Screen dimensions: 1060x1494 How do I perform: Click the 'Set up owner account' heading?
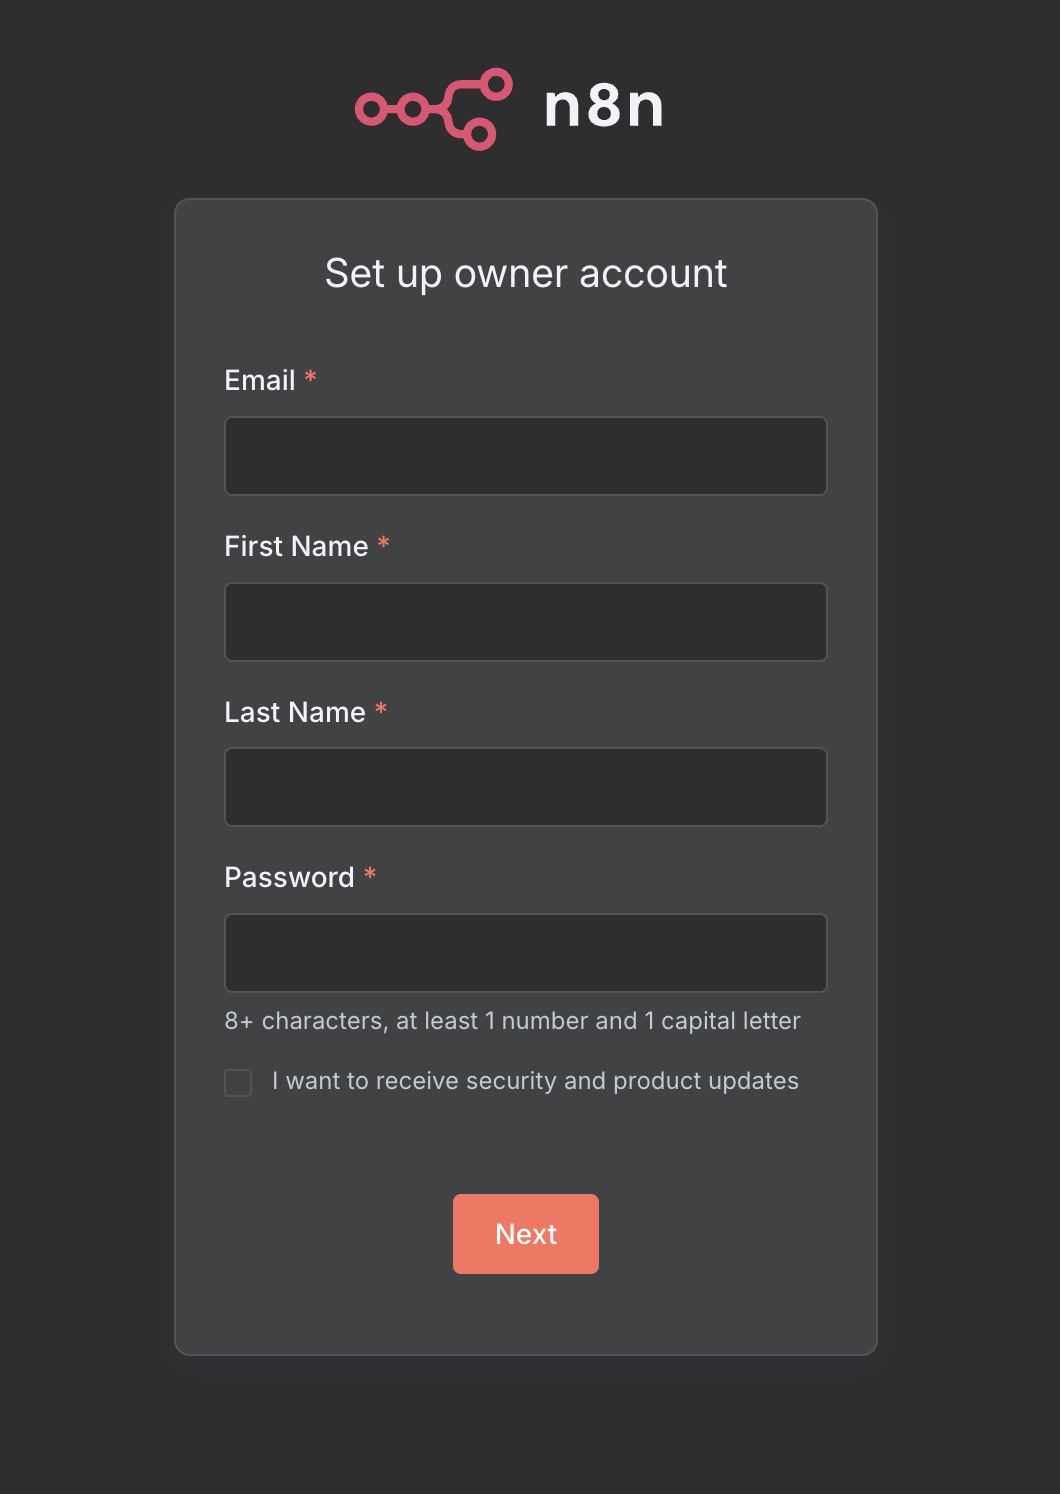[526, 274]
